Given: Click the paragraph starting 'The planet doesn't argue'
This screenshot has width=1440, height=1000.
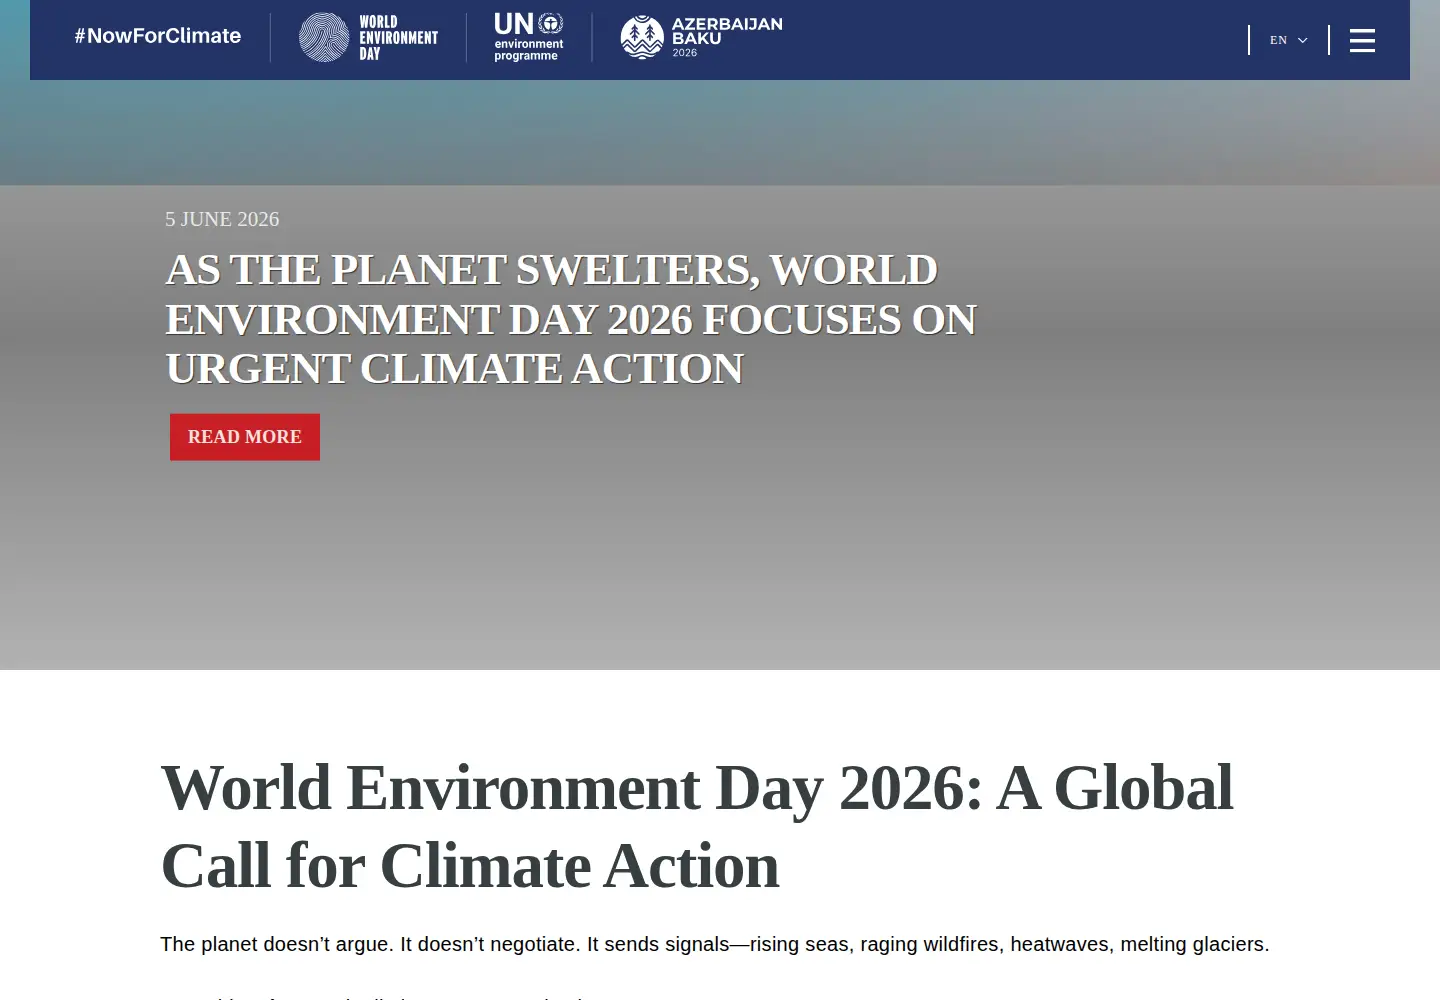Looking at the screenshot, I should [x=715, y=944].
